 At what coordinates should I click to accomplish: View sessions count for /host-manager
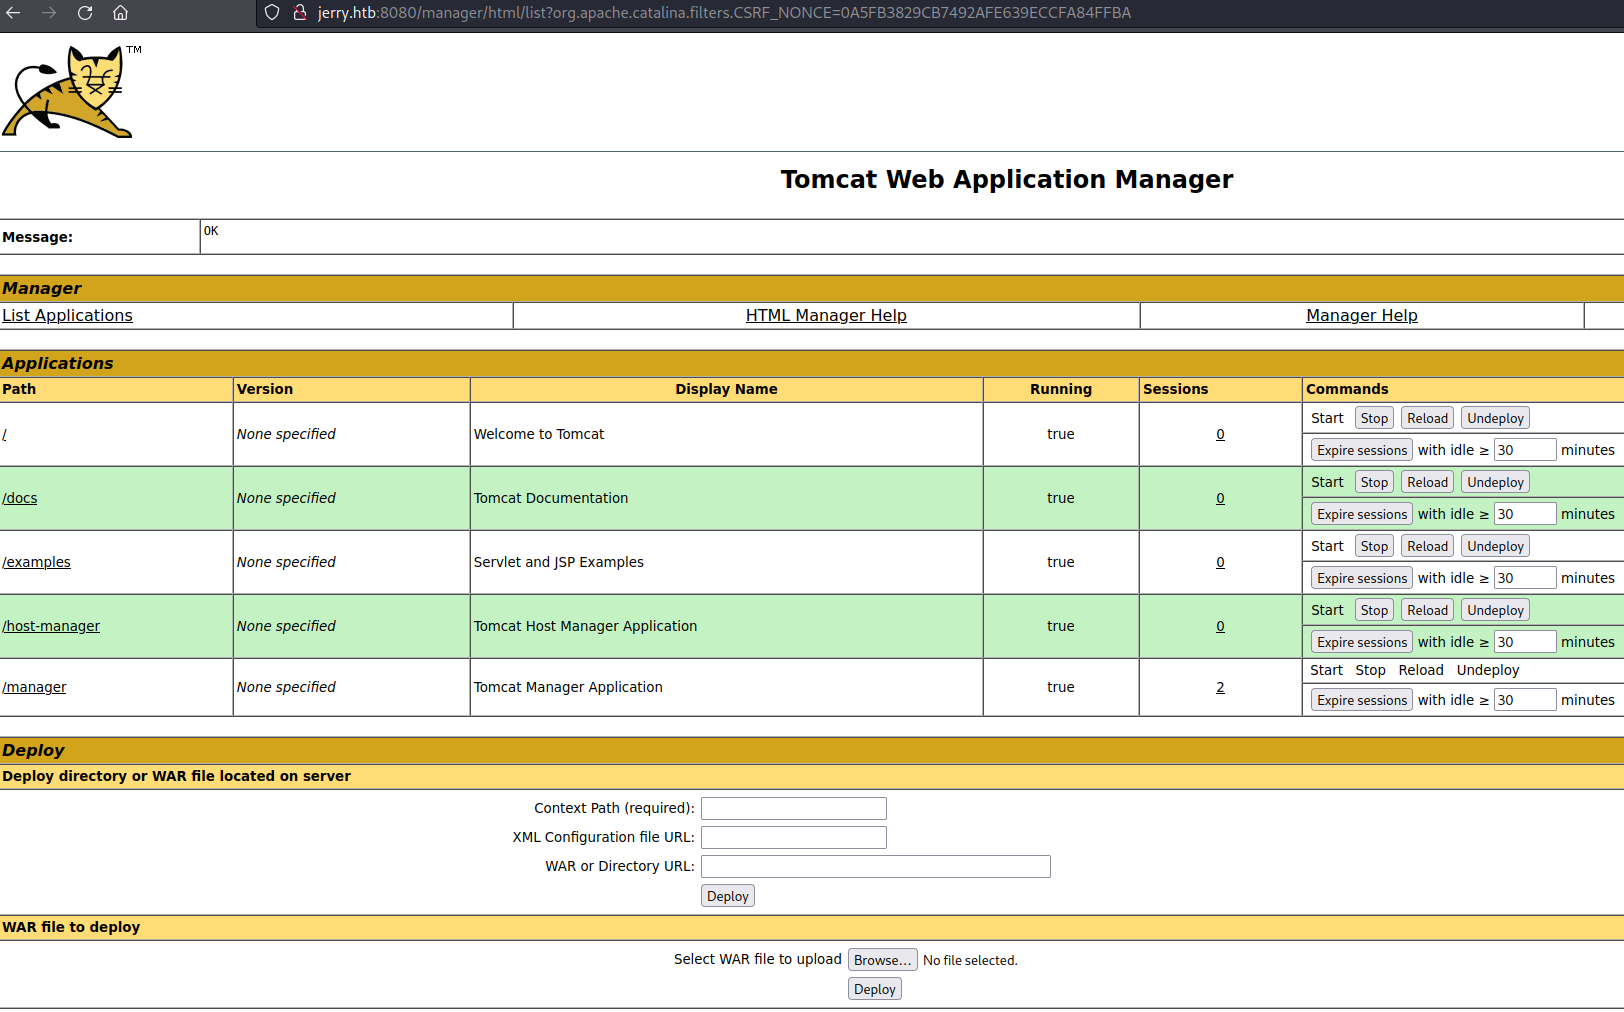pos(1220,626)
